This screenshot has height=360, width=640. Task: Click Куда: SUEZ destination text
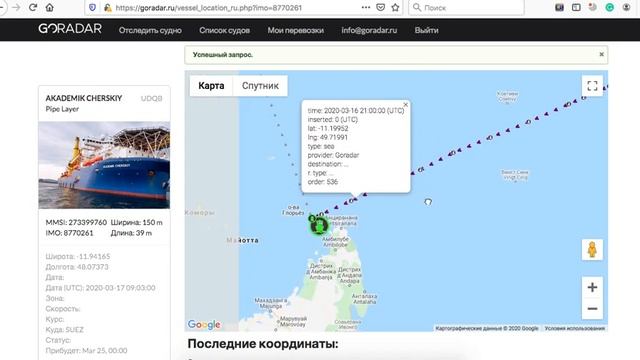pos(64,329)
